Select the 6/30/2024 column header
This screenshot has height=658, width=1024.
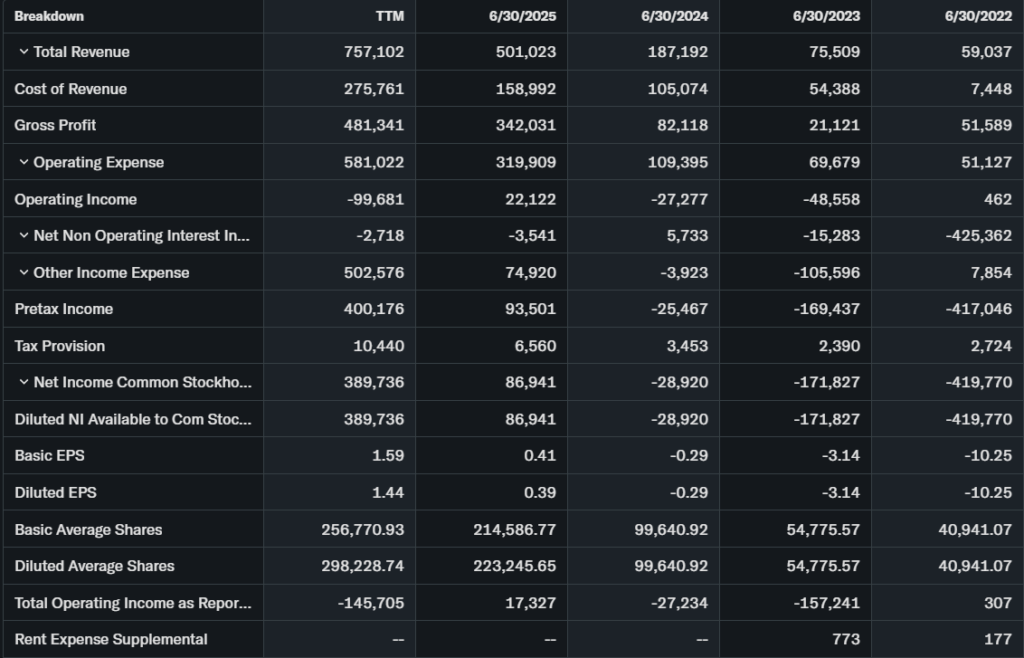click(676, 16)
